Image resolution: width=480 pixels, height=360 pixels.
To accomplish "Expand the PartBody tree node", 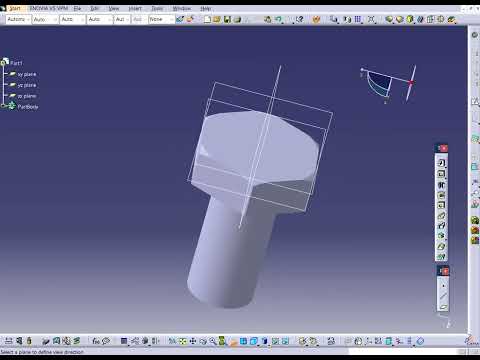I will [3, 106].
